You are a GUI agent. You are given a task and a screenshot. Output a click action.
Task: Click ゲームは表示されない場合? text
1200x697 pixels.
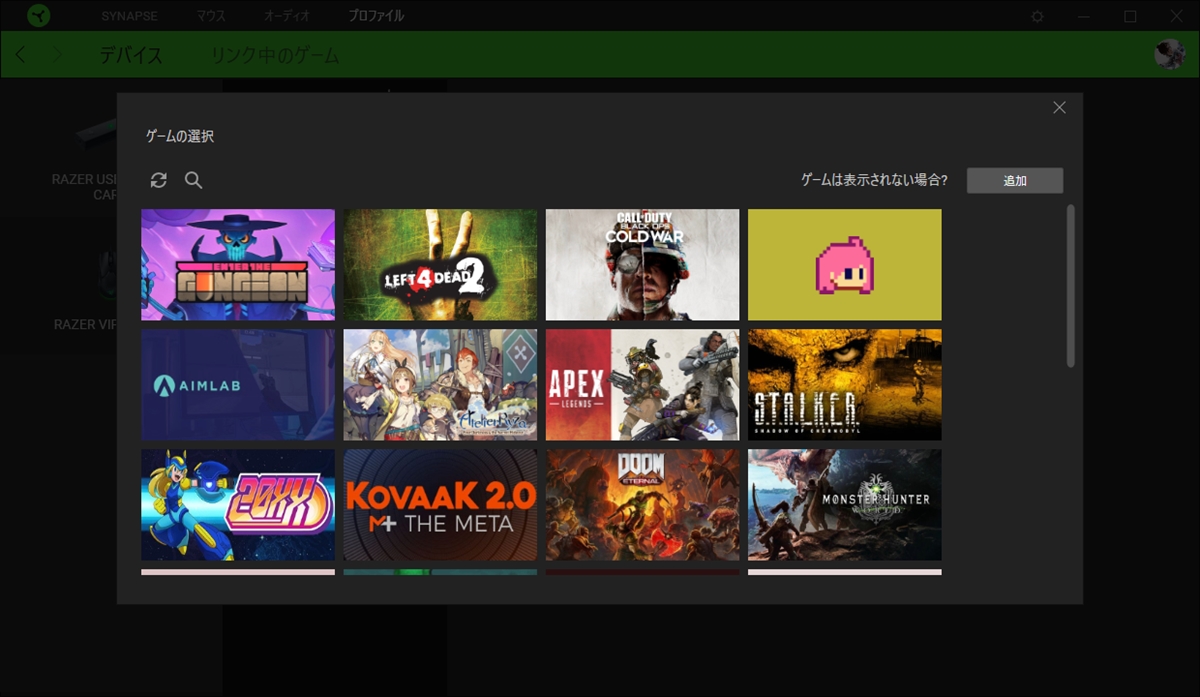(x=874, y=180)
